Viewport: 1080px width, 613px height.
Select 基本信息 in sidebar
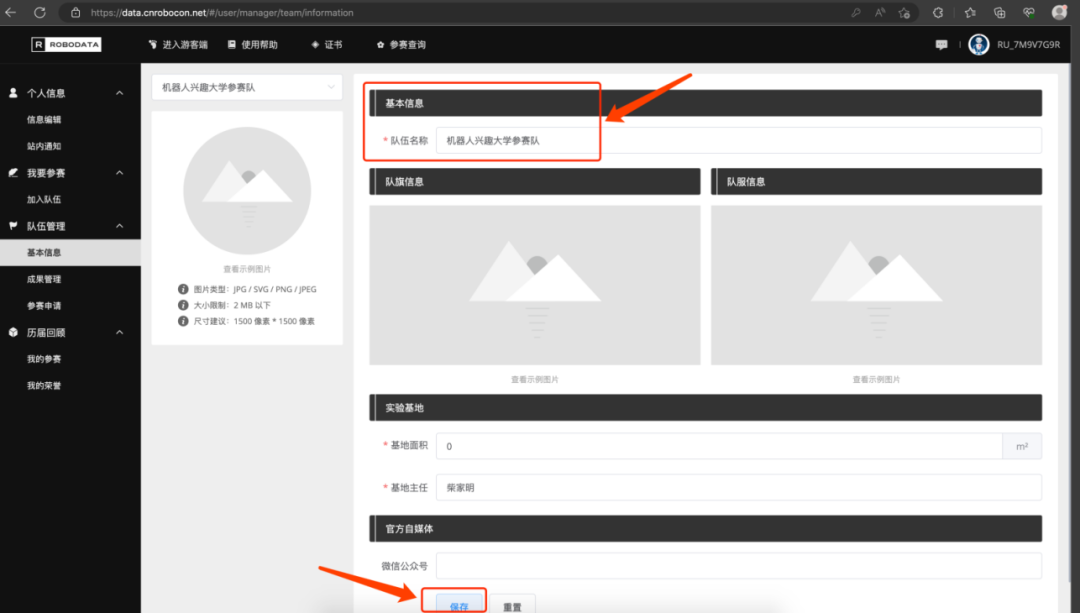70,253
